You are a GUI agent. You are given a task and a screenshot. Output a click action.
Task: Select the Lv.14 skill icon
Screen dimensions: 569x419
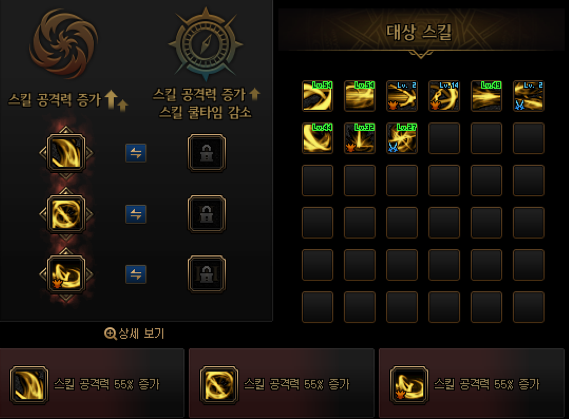444,96
